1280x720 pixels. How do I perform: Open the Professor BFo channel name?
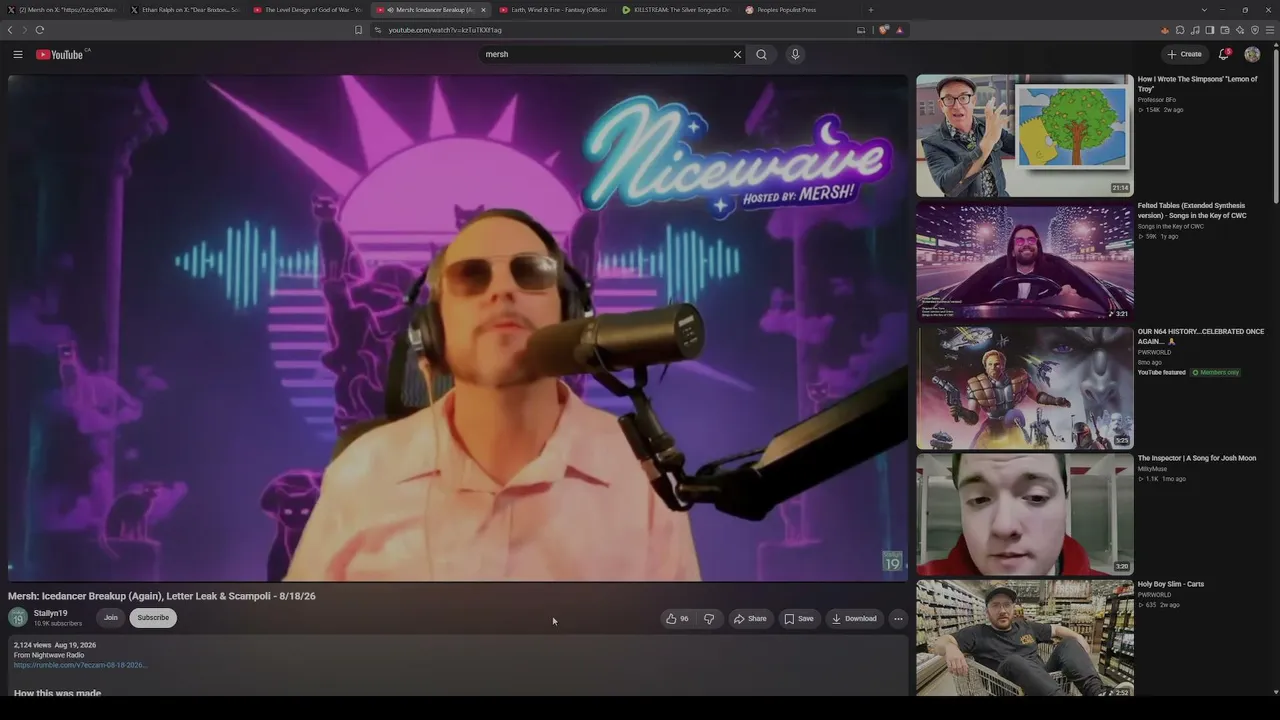coord(1157,100)
